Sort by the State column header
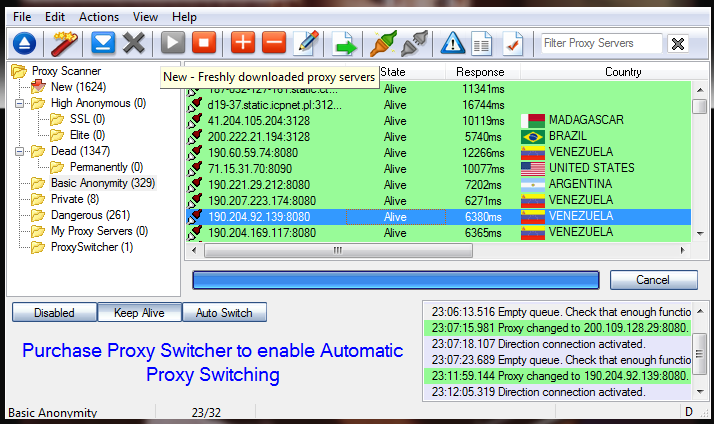 click(x=393, y=72)
